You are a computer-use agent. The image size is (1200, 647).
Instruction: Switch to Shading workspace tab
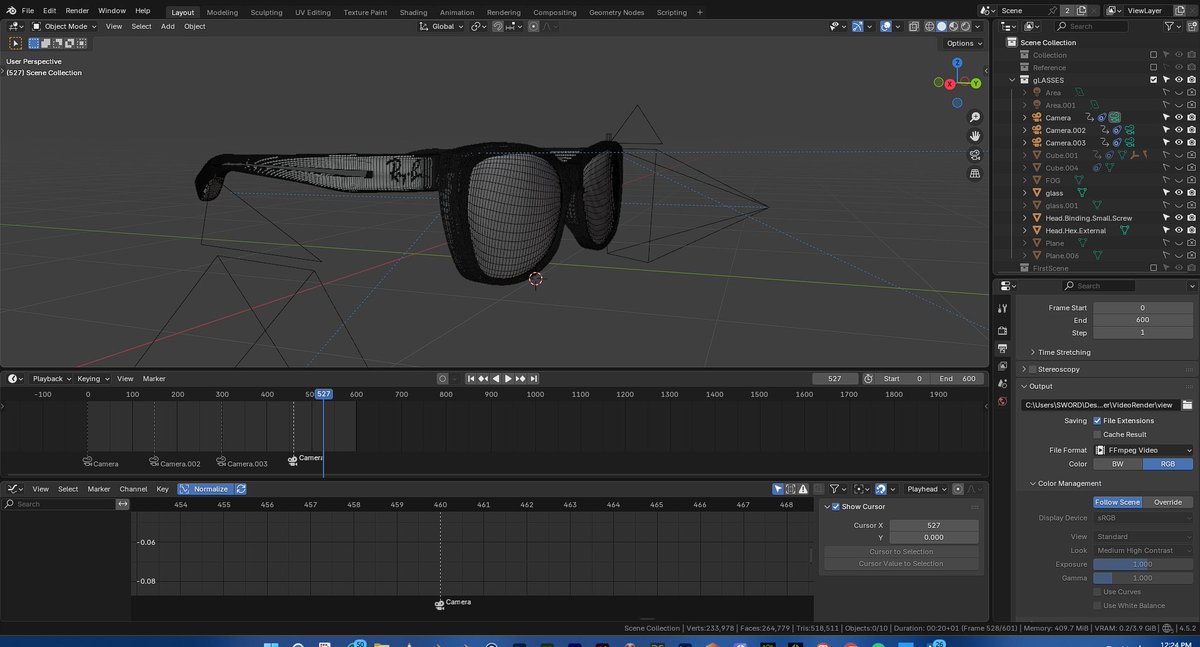tap(413, 12)
